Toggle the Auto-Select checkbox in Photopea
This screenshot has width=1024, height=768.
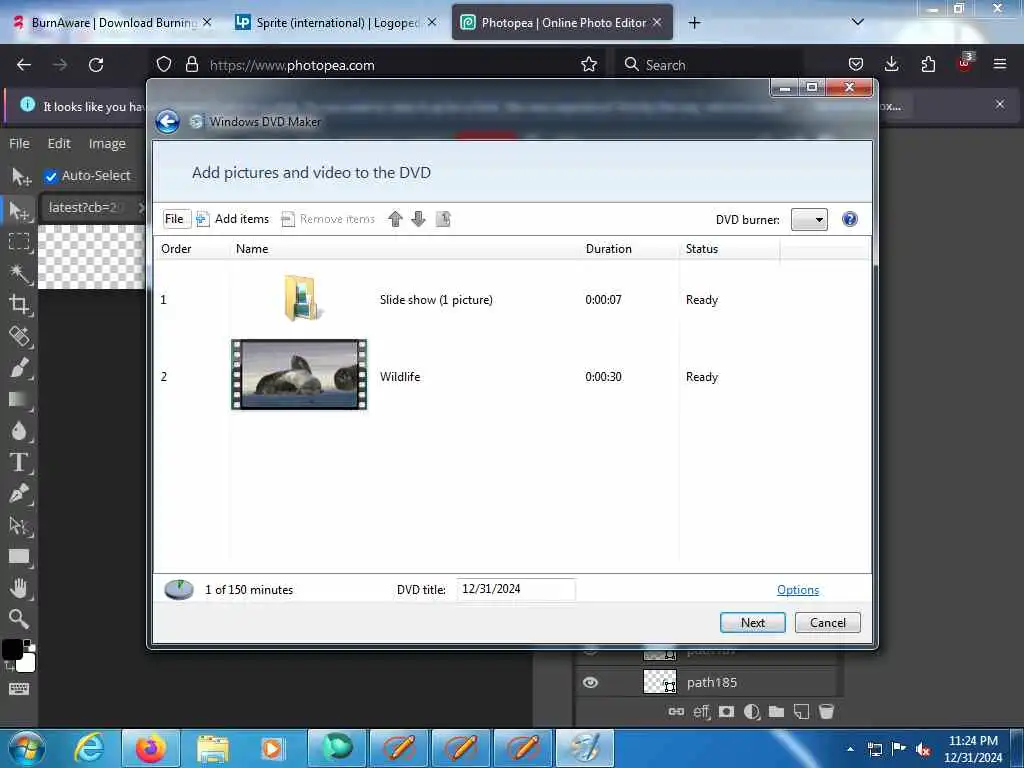(x=51, y=176)
